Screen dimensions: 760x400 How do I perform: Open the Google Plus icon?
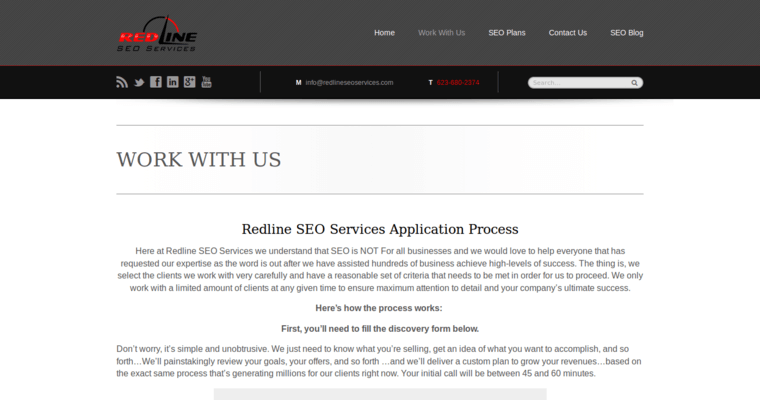pyautogui.click(x=190, y=82)
